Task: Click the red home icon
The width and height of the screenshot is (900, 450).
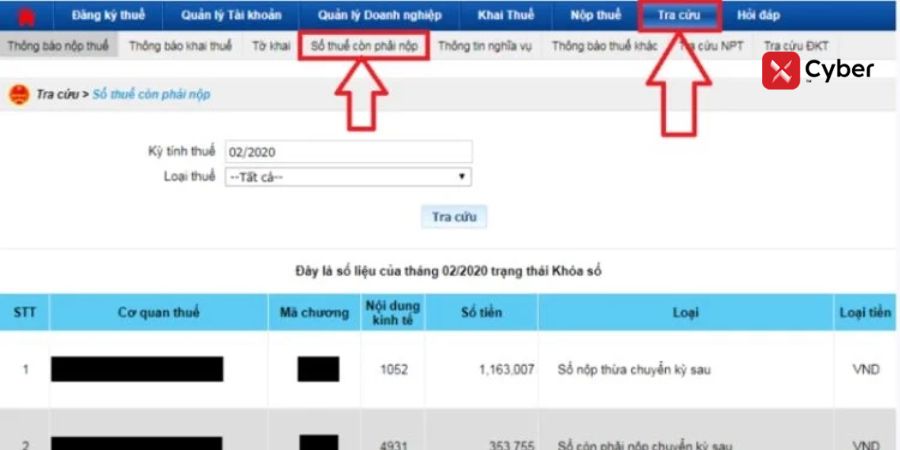Action: (x=26, y=16)
